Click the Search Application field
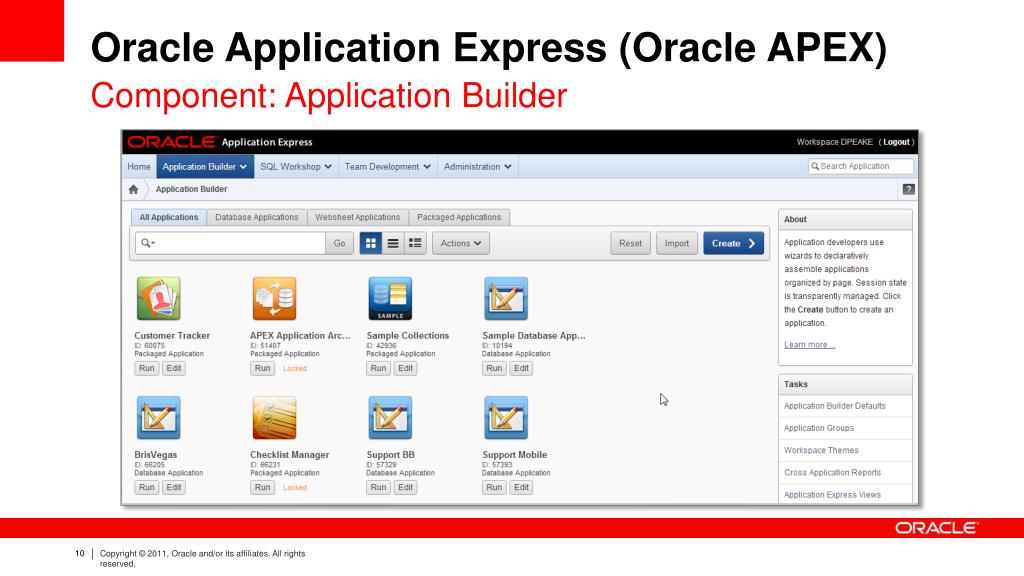Image resolution: width=1024 pixels, height=576 pixels. (861, 167)
